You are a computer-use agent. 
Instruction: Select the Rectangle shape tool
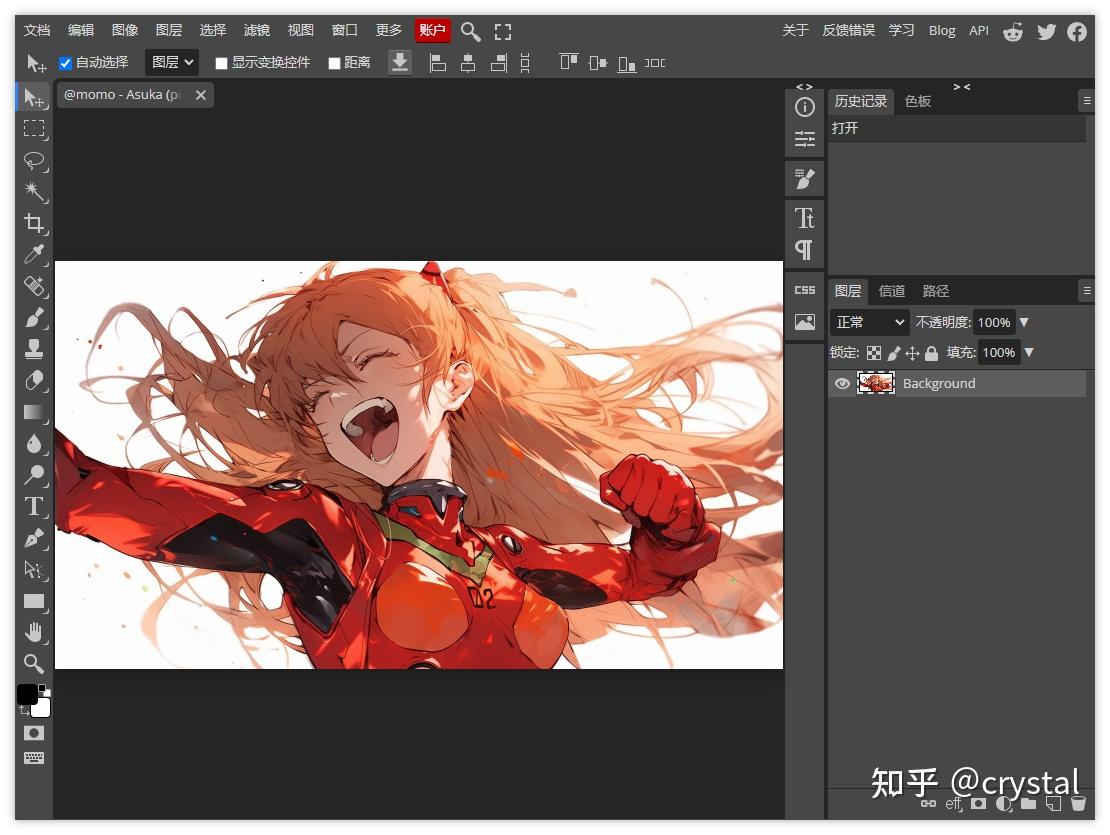[x=33, y=601]
